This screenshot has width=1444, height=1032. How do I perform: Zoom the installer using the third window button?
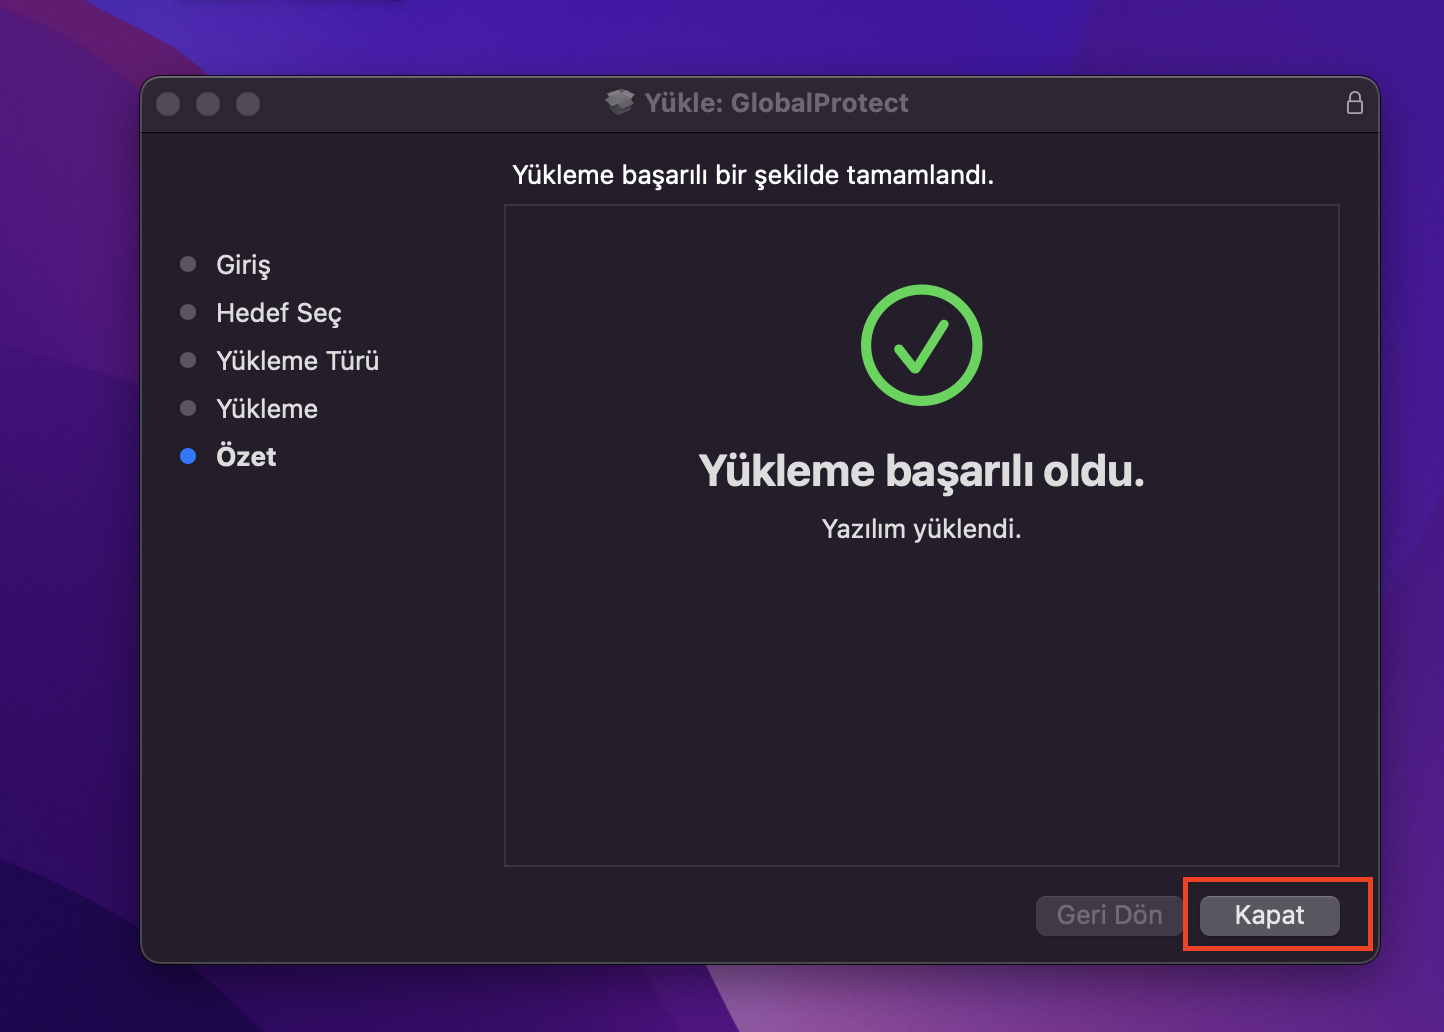(x=248, y=104)
